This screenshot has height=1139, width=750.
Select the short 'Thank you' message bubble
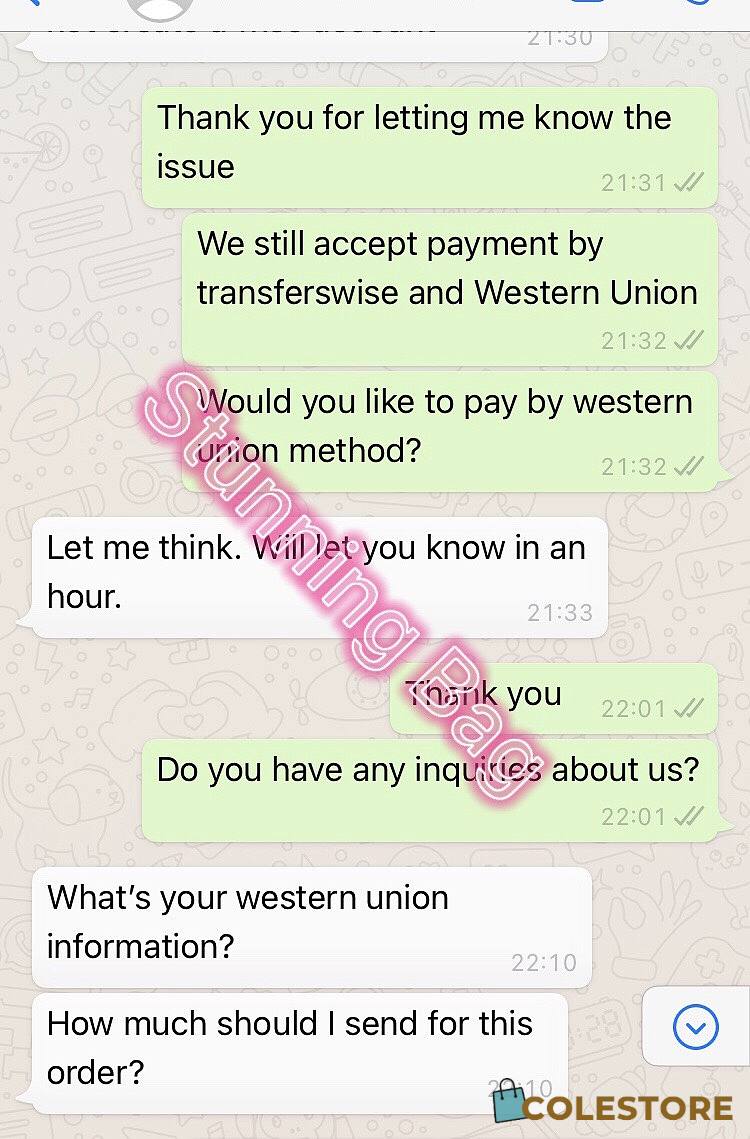tap(554, 698)
